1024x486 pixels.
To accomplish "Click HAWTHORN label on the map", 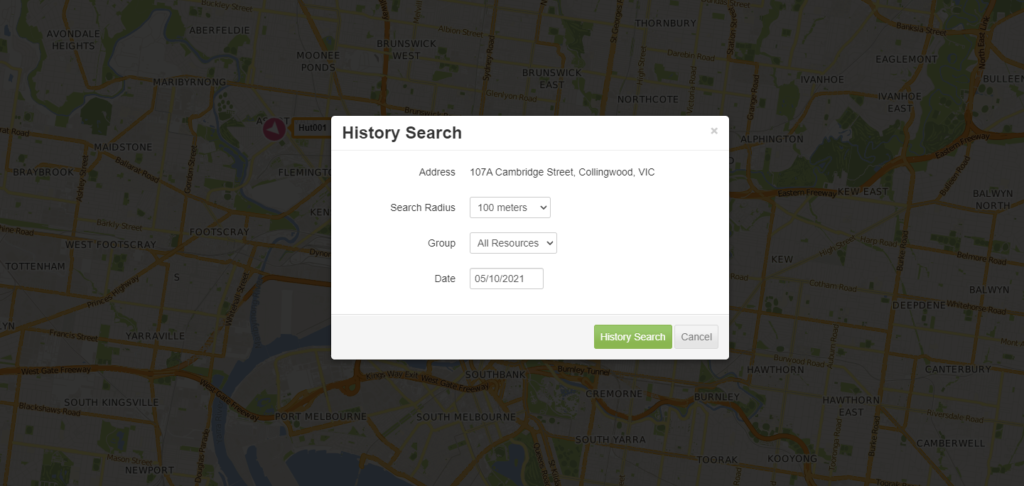I will tap(775, 370).
